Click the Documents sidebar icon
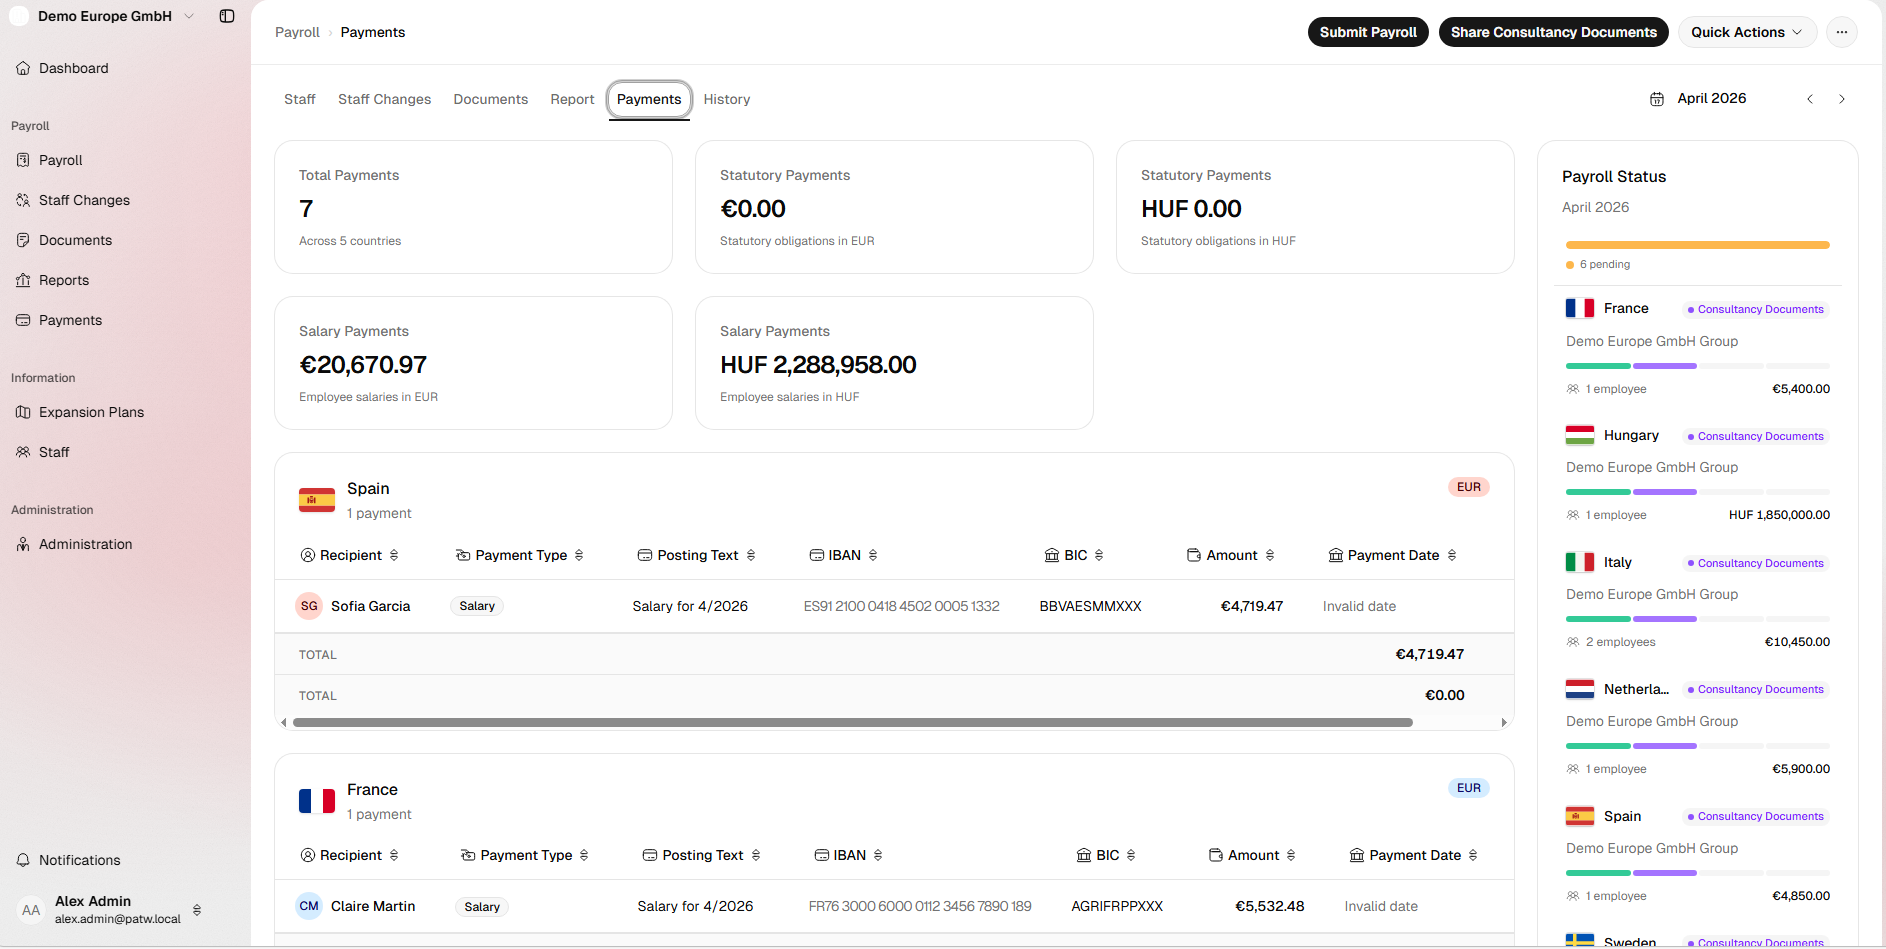 23,240
